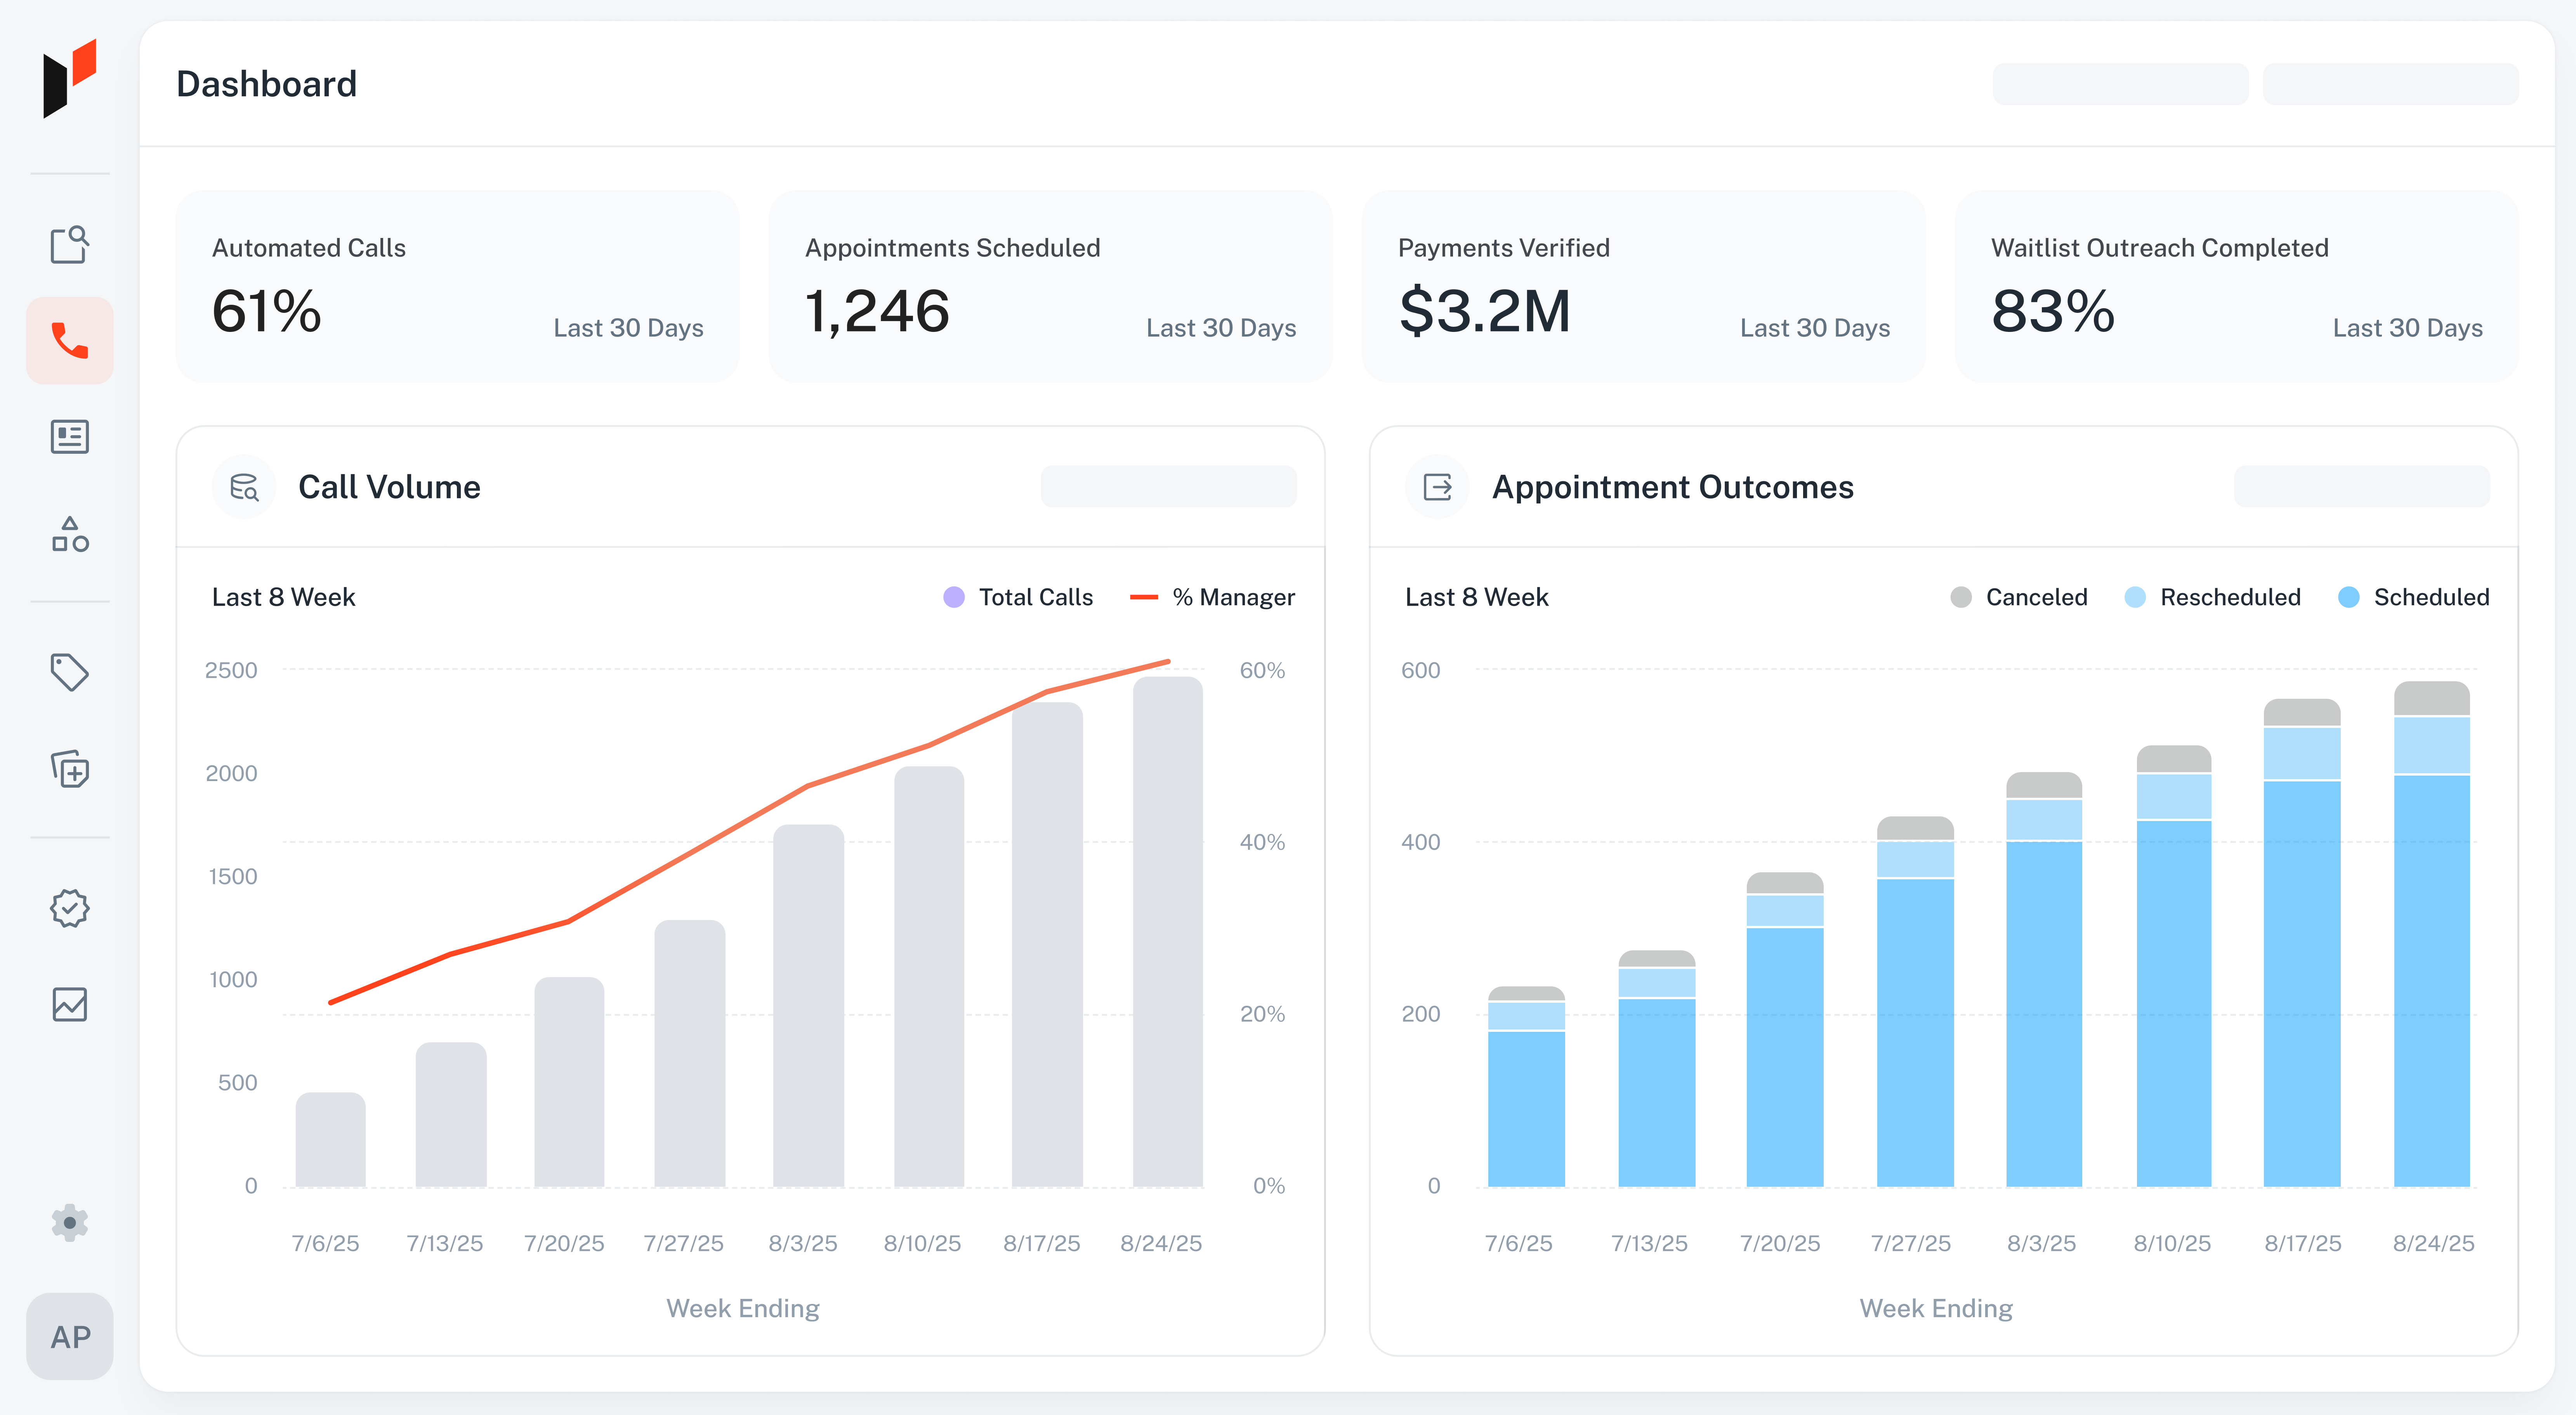Click the Appointments Scheduled 1,246 card
The width and height of the screenshot is (2576, 1415).
(x=1050, y=286)
